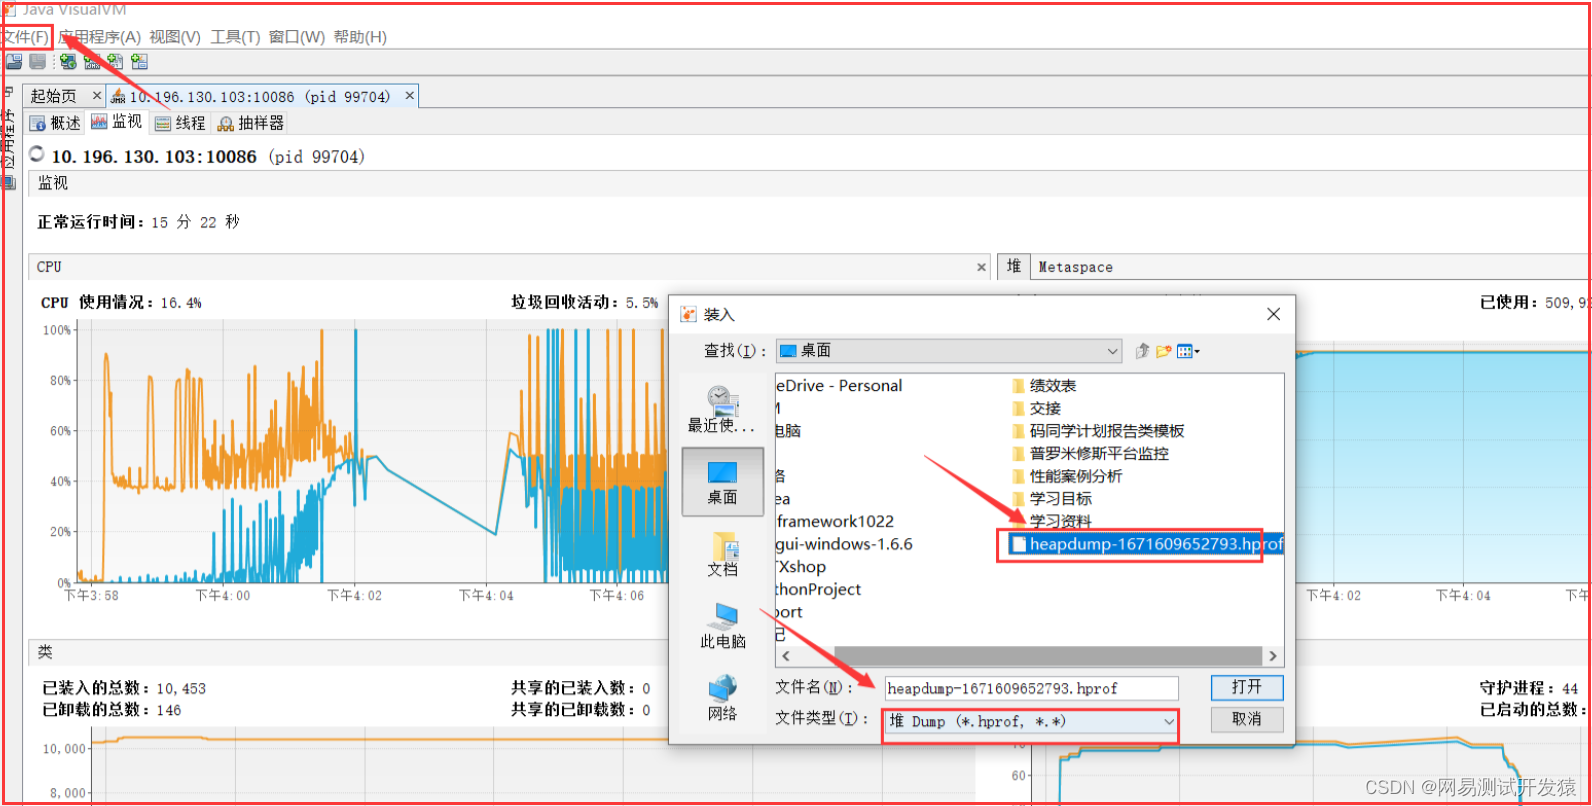
Task: Click the scroll left arrow in file list
Action: point(785,656)
